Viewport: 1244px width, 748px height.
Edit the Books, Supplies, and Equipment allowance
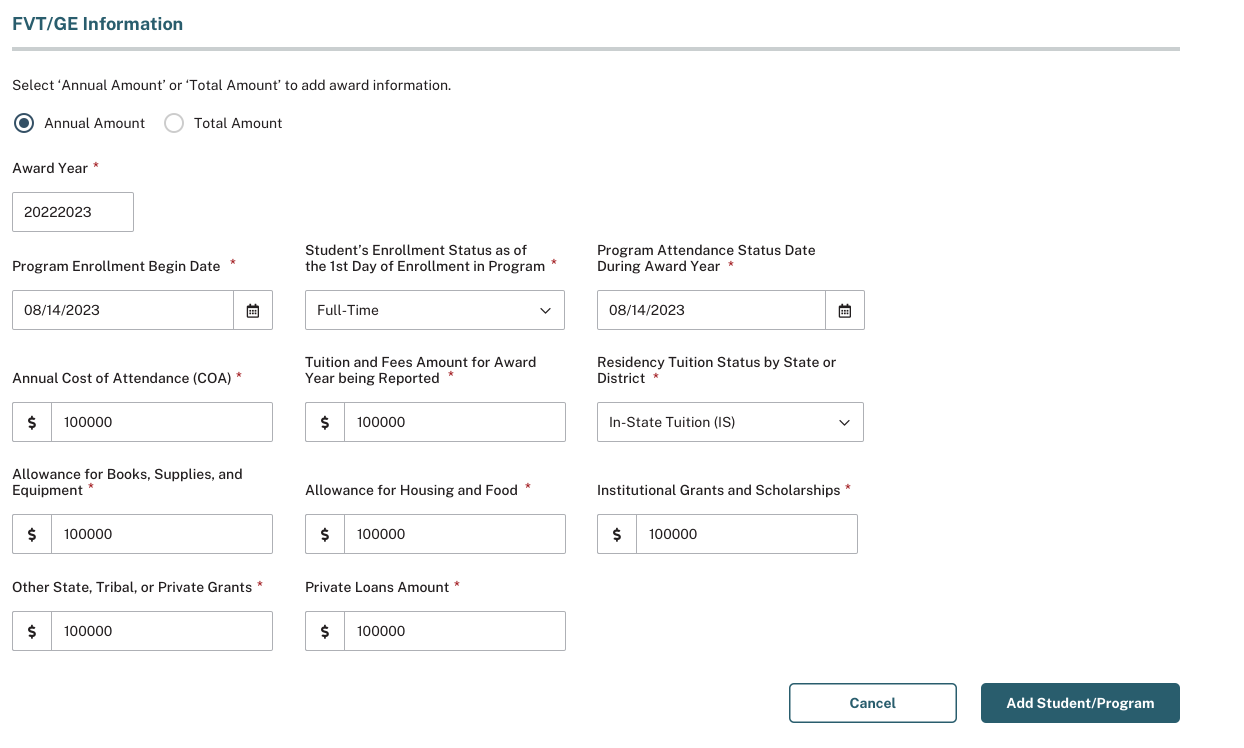pos(161,534)
